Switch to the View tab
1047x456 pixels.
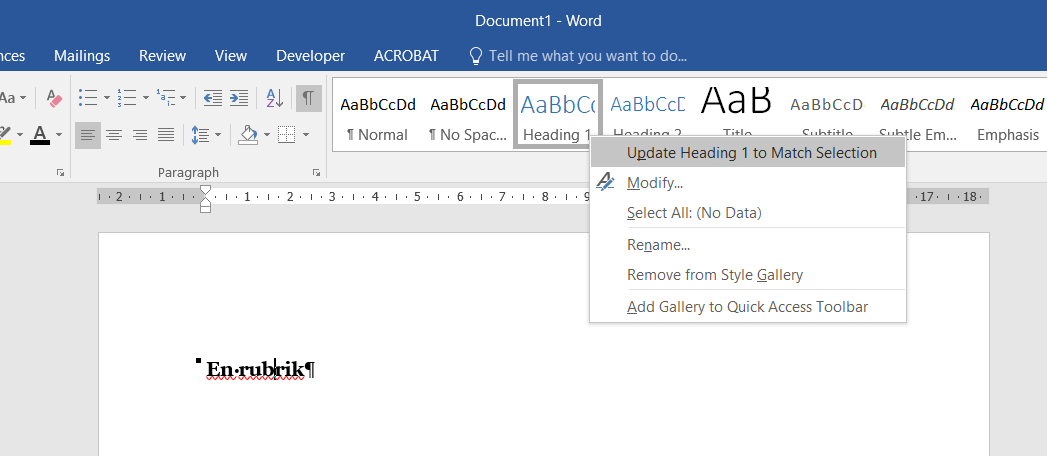point(231,56)
